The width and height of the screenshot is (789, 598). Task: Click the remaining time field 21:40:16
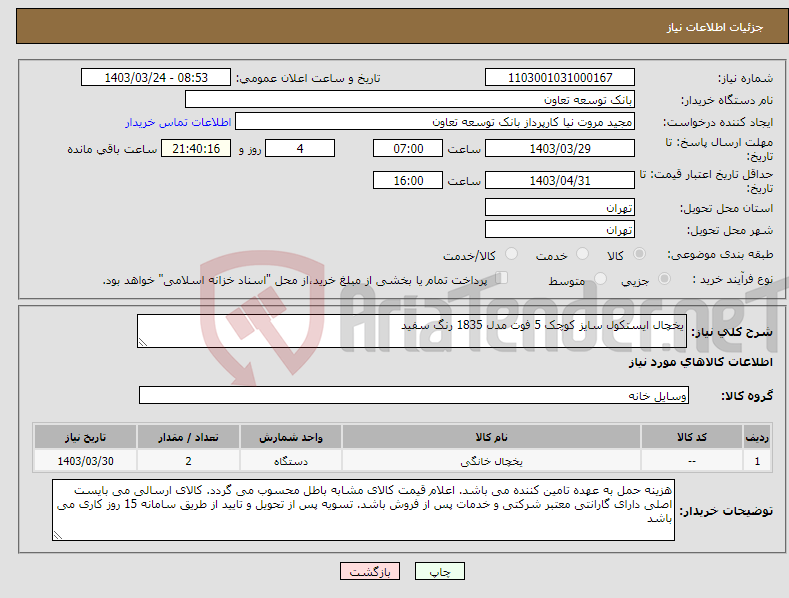[x=196, y=148]
